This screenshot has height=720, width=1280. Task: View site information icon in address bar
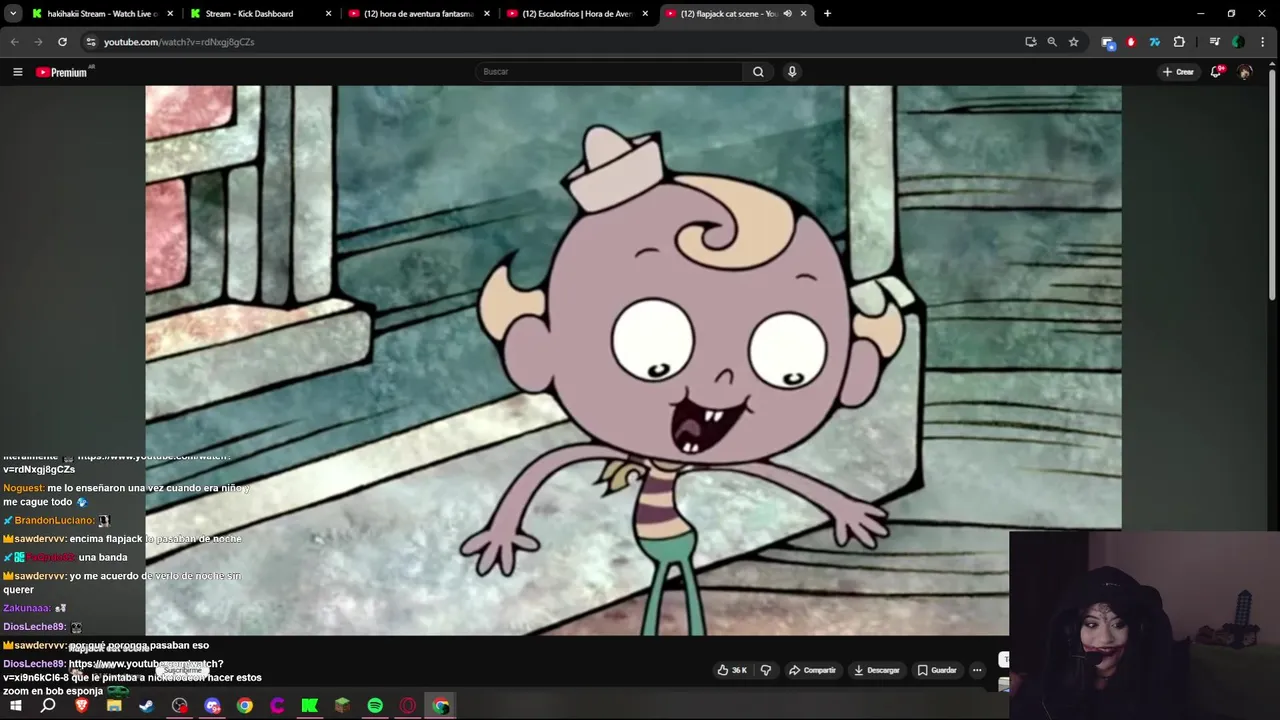(x=91, y=42)
